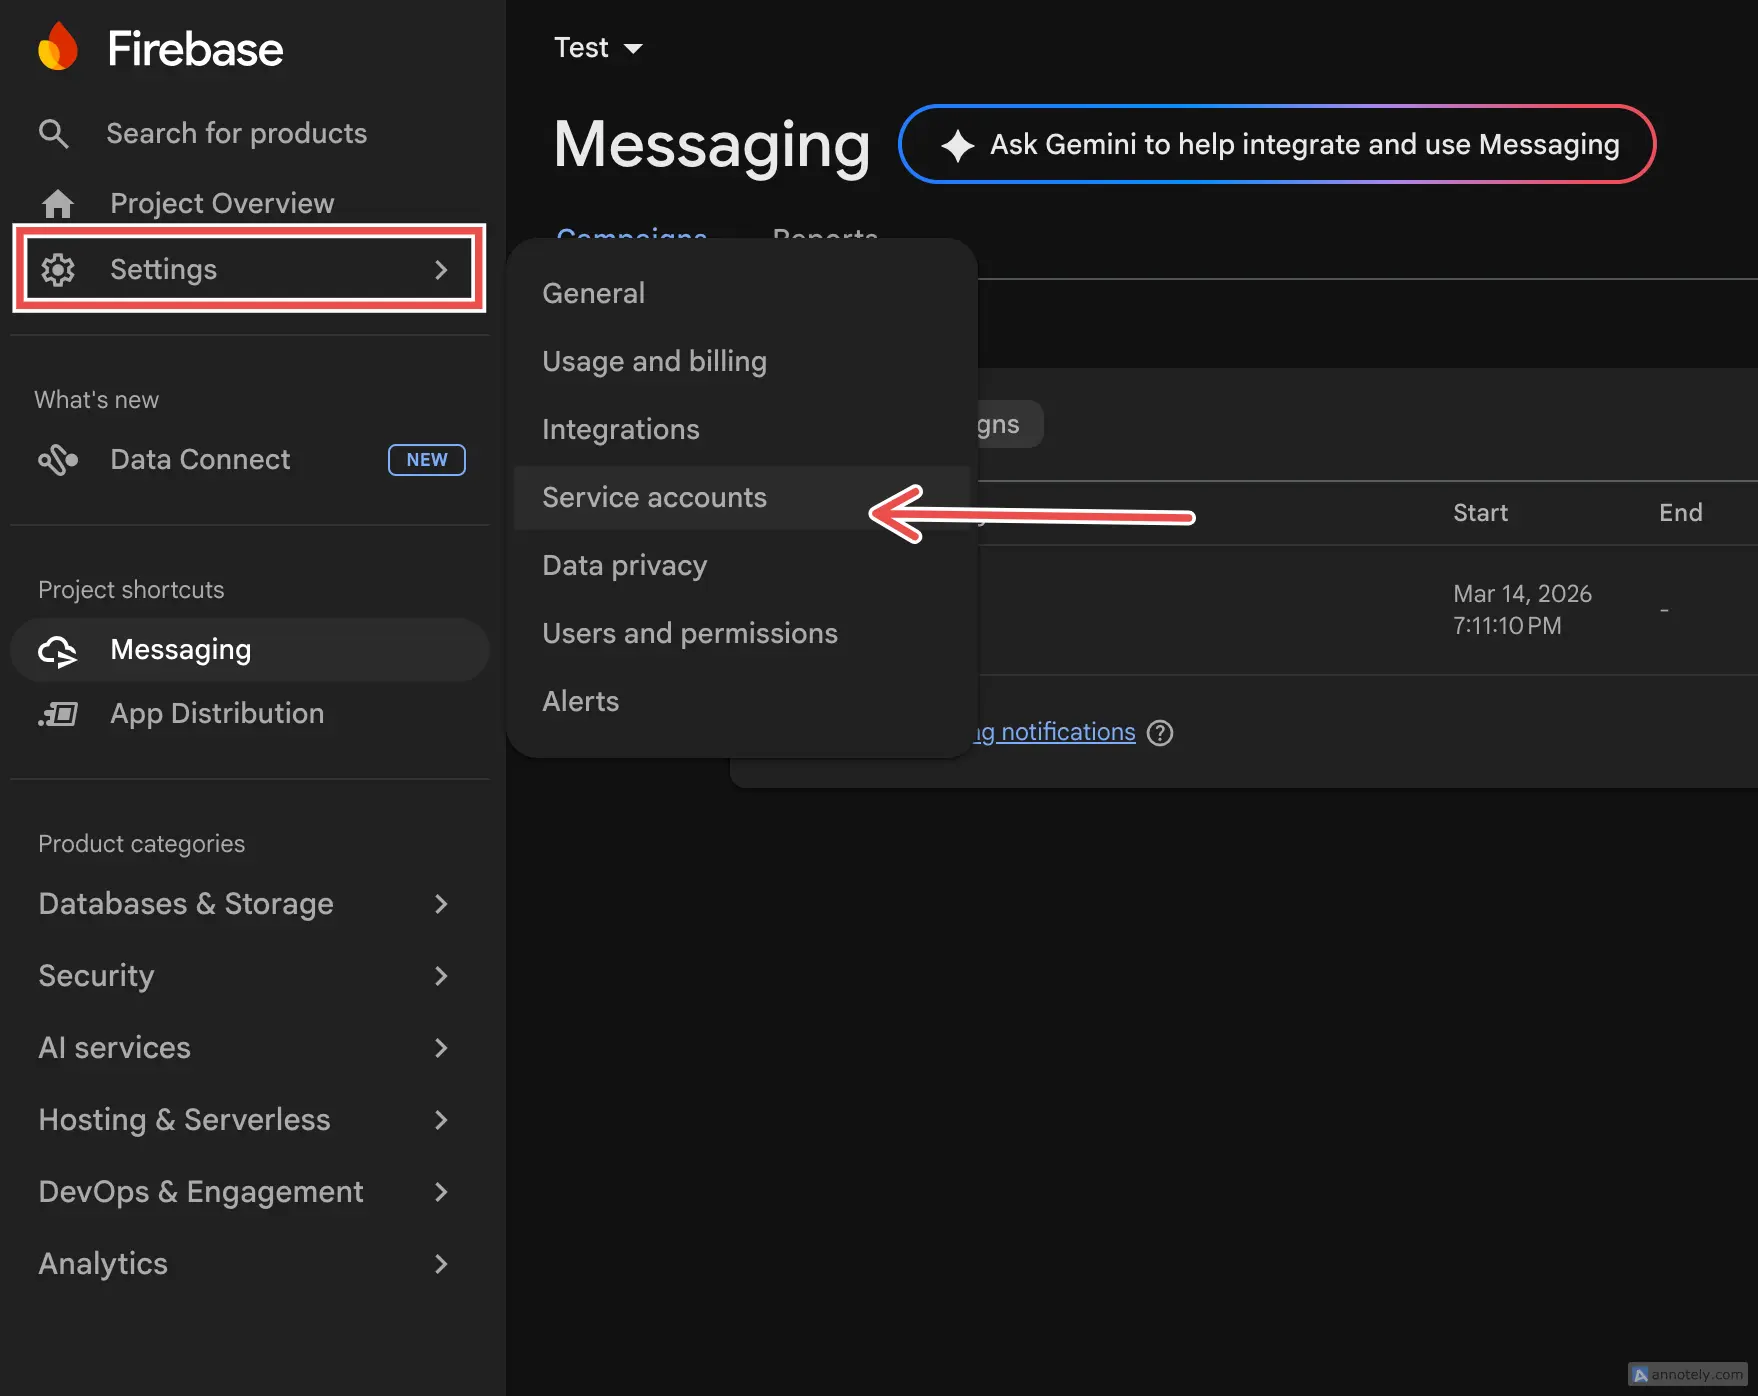Click the search magnifier icon
Screen dimensions: 1758x1396
coord(53,133)
